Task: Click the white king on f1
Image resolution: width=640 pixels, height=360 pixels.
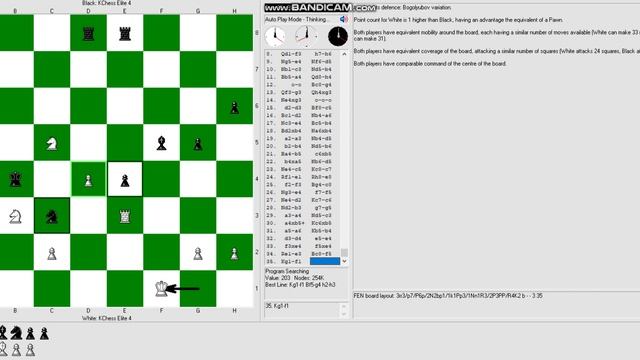Action: click(162, 289)
